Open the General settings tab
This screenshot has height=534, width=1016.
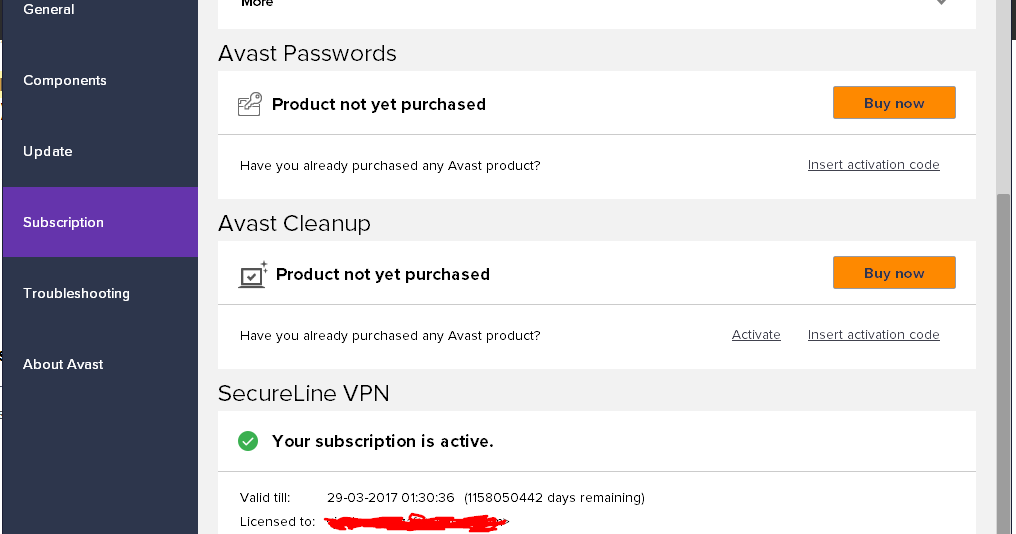click(49, 10)
